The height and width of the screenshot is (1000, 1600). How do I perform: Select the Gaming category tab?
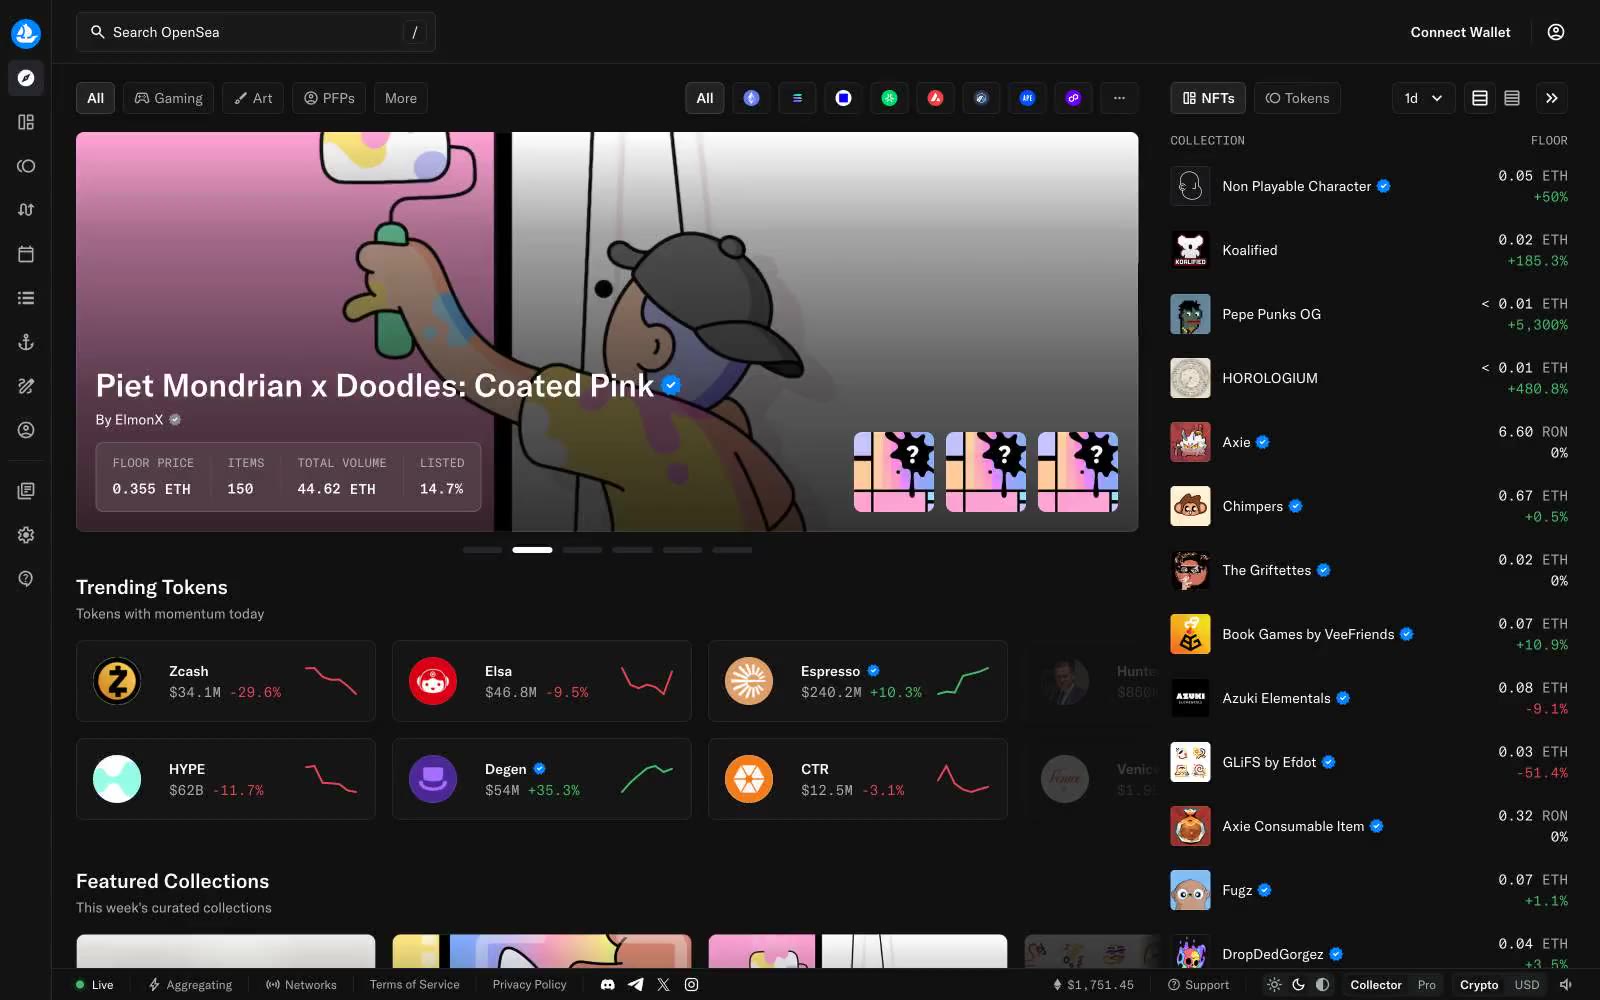pyautogui.click(x=168, y=98)
